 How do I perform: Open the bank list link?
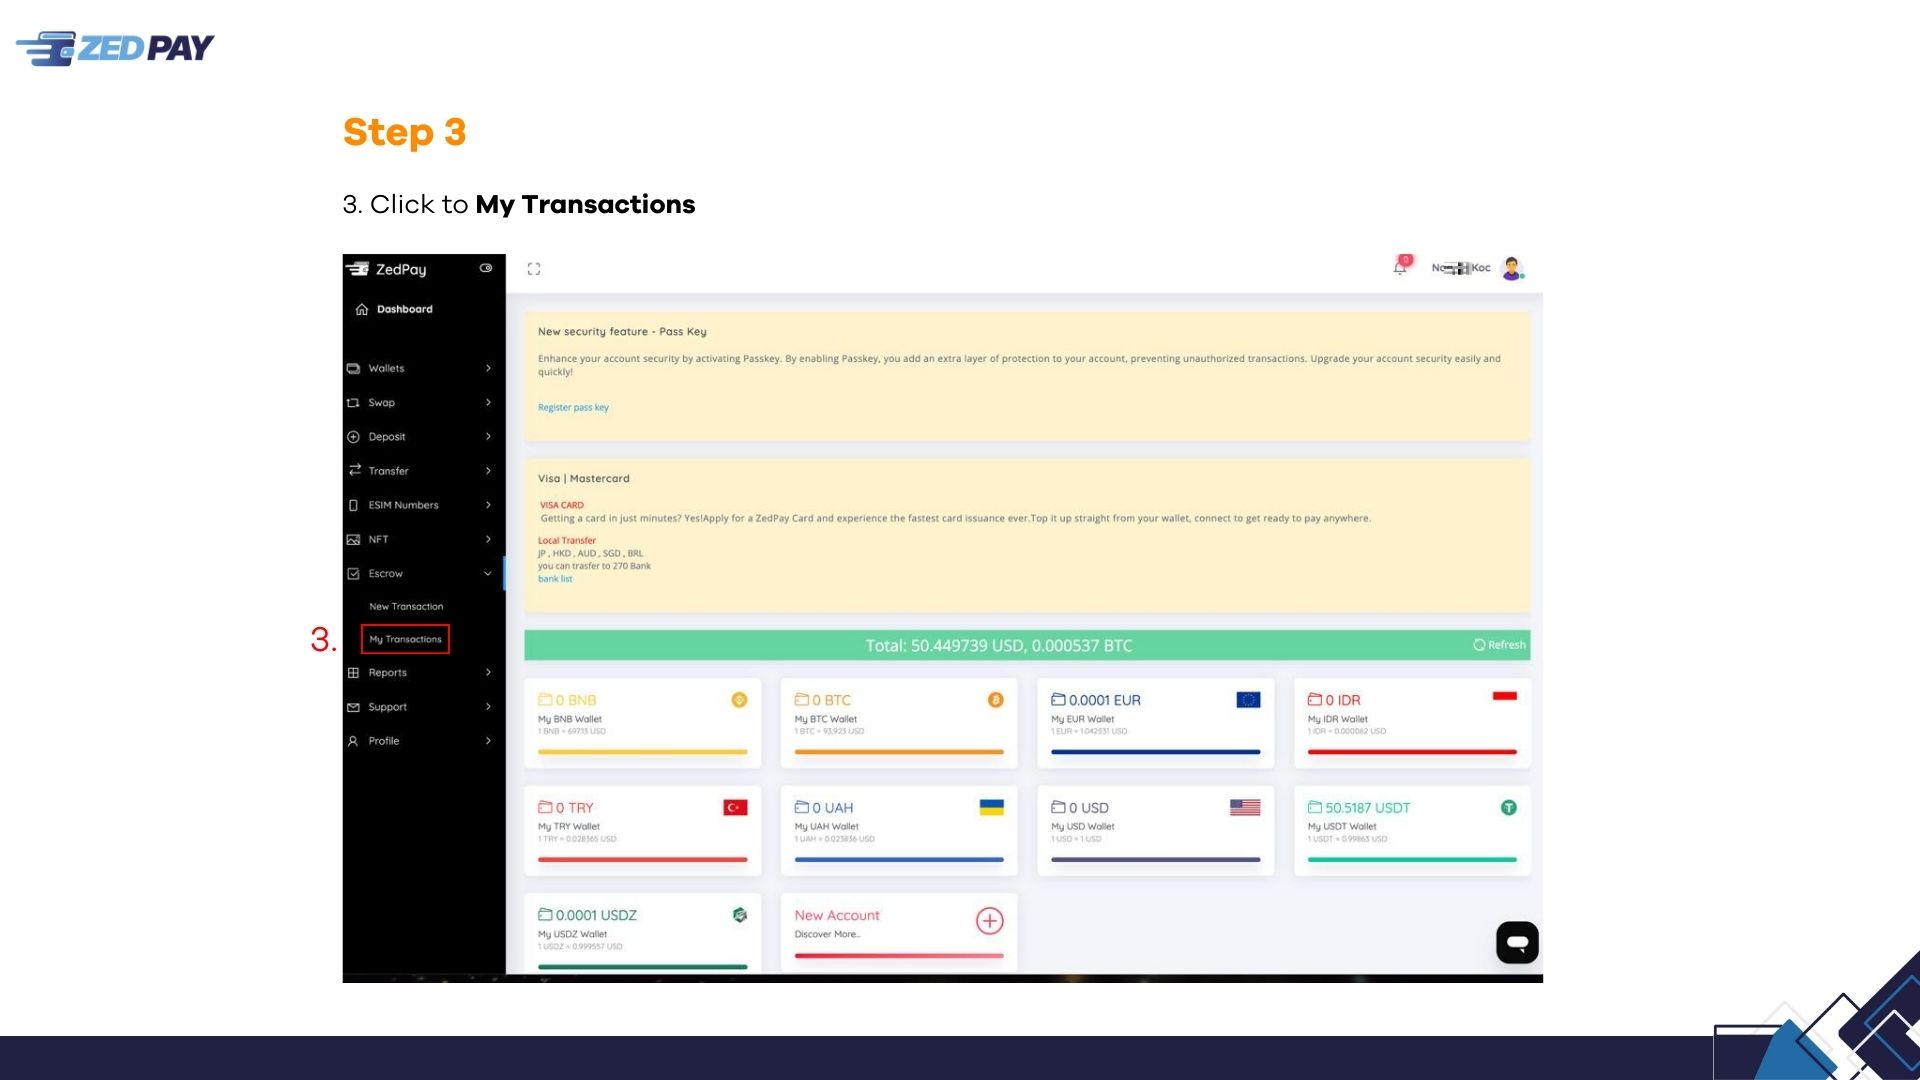[555, 579]
